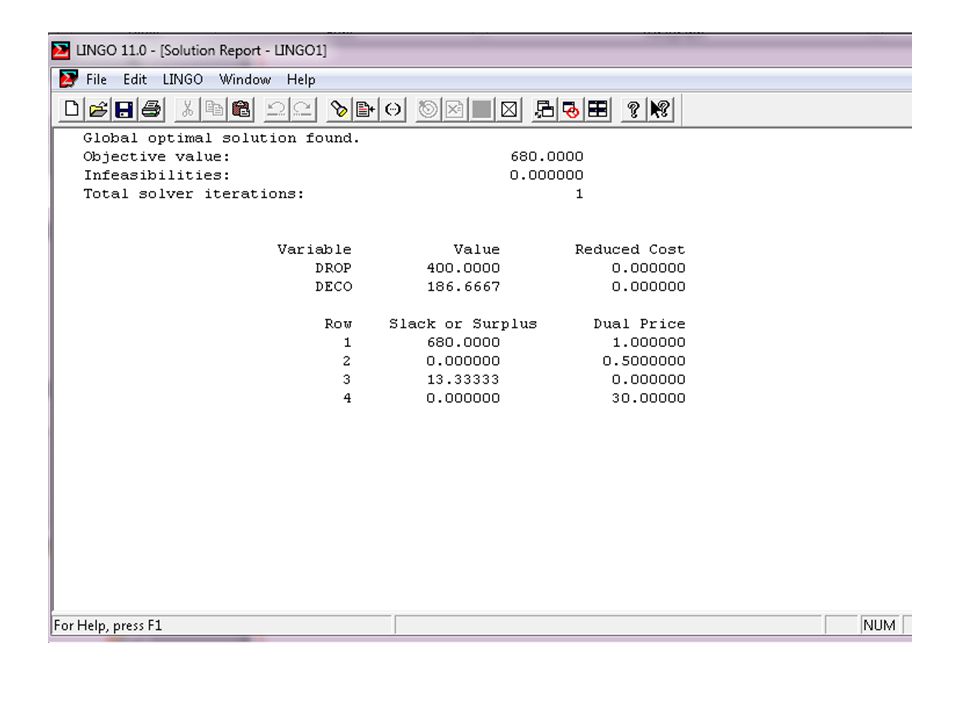Open a file with the folder icon

pyautogui.click(x=98, y=110)
